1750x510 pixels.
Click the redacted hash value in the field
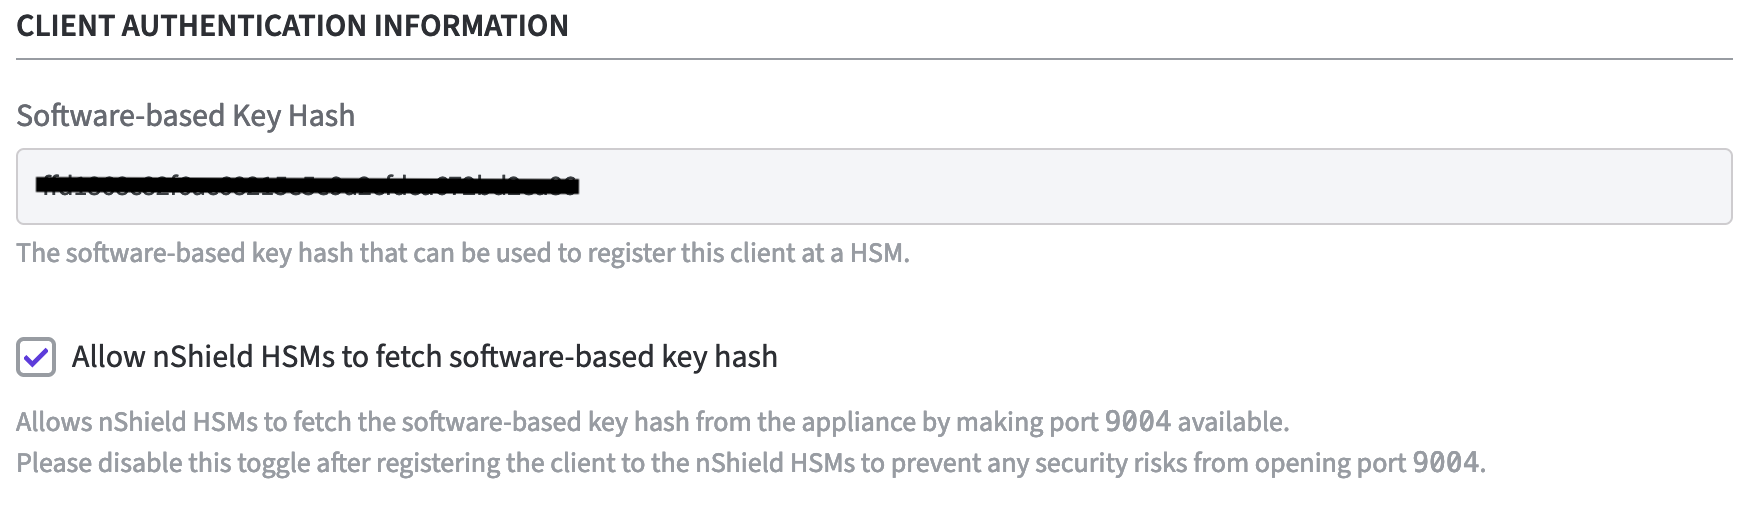306,186
